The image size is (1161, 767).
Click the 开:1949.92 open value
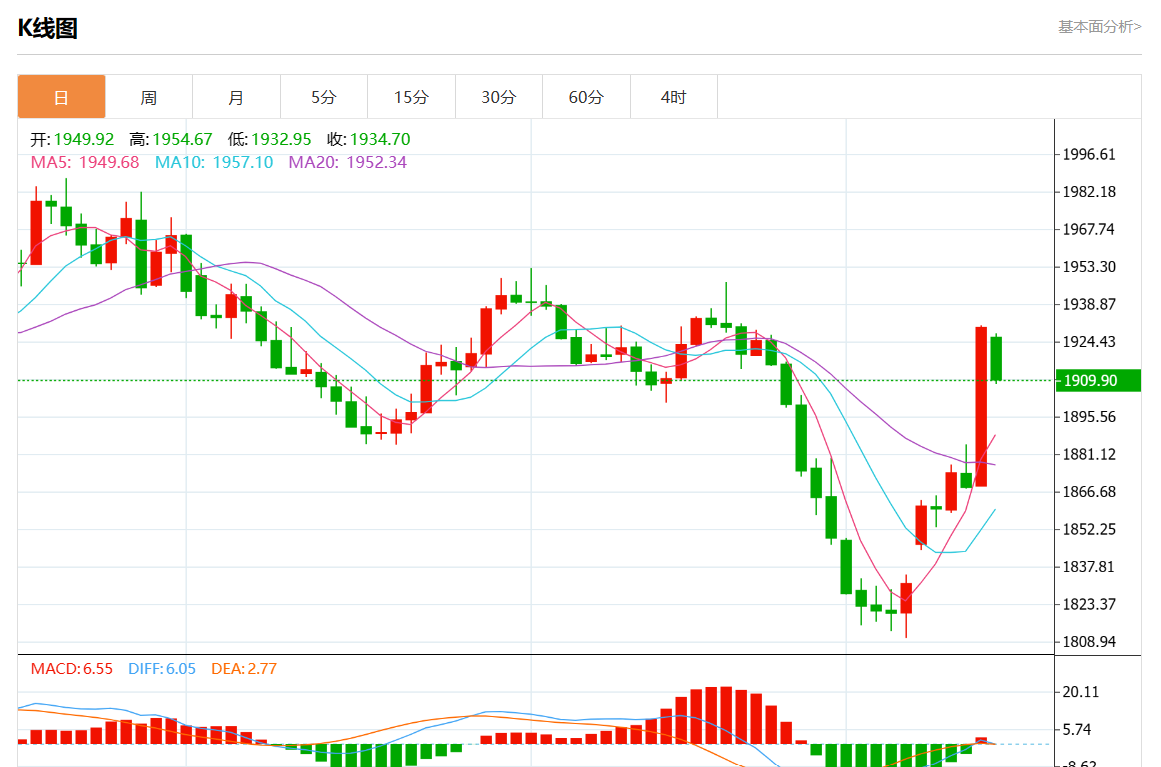(x=72, y=139)
